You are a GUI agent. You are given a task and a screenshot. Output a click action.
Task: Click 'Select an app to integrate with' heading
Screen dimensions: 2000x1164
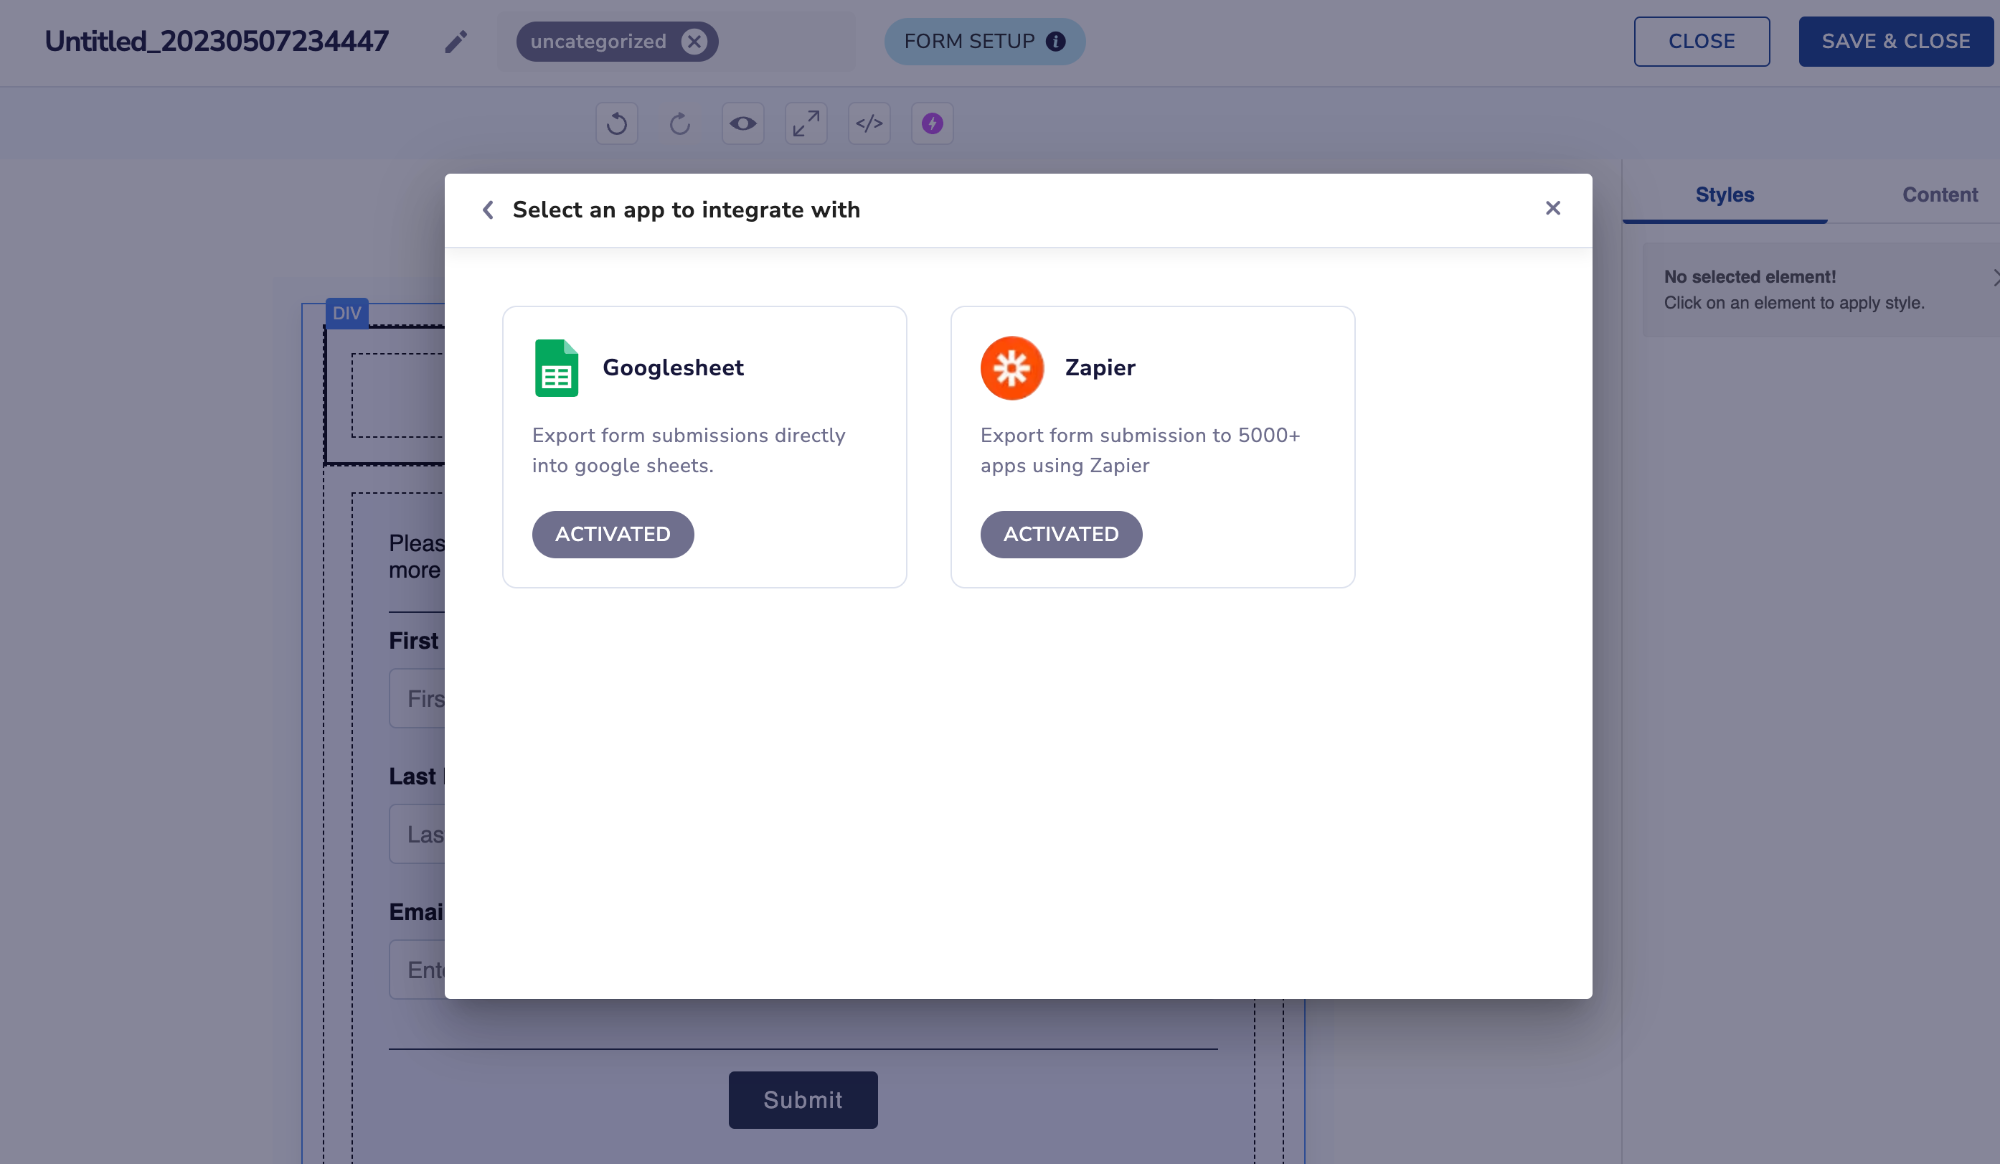click(x=686, y=210)
